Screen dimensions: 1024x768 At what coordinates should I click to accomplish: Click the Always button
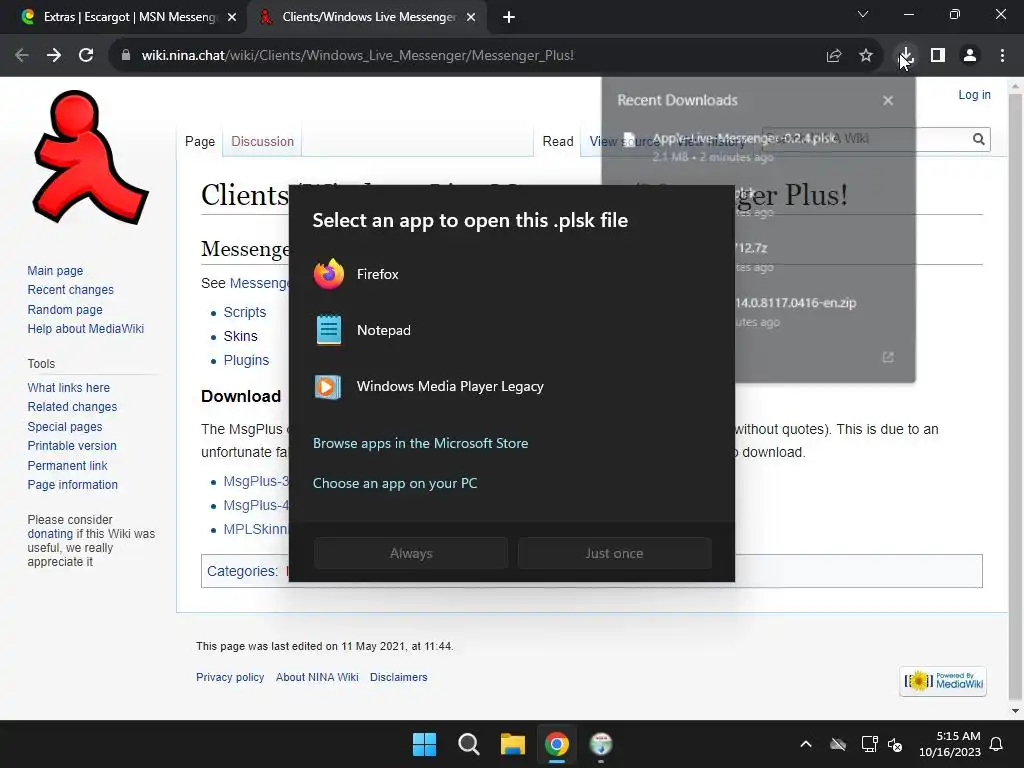click(x=411, y=553)
